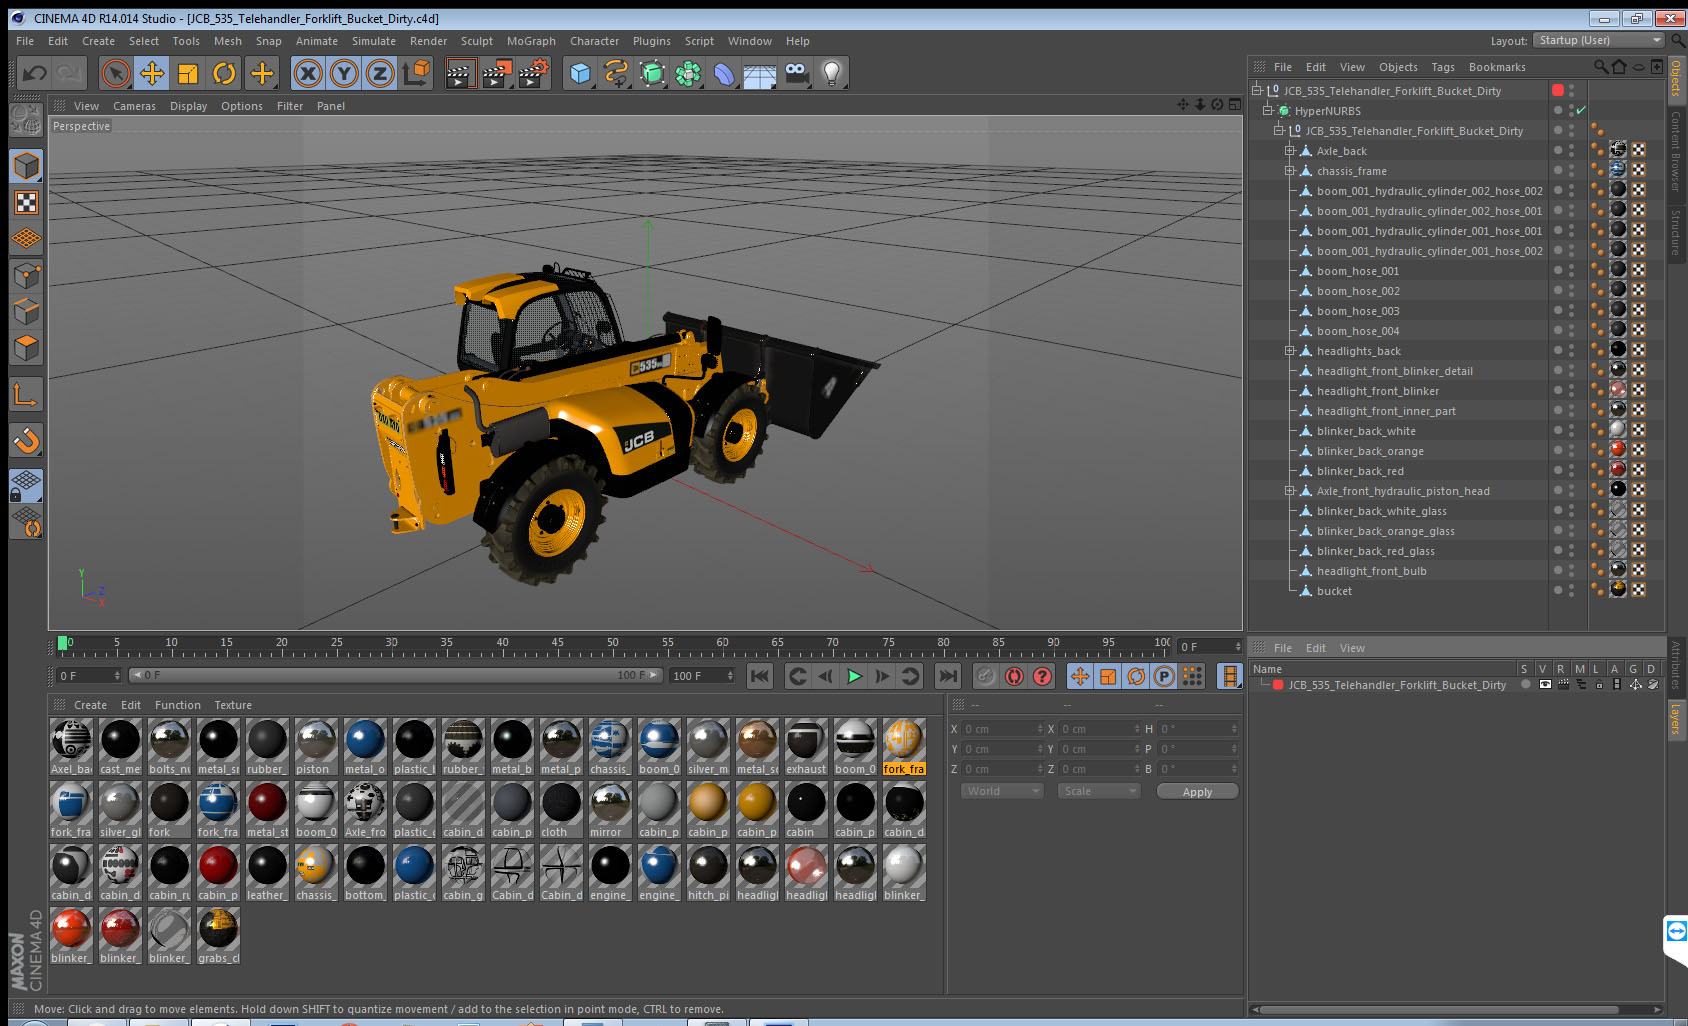Select the Move tool icon
The width and height of the screenshot is (1688, 1026).
[152, 73]
